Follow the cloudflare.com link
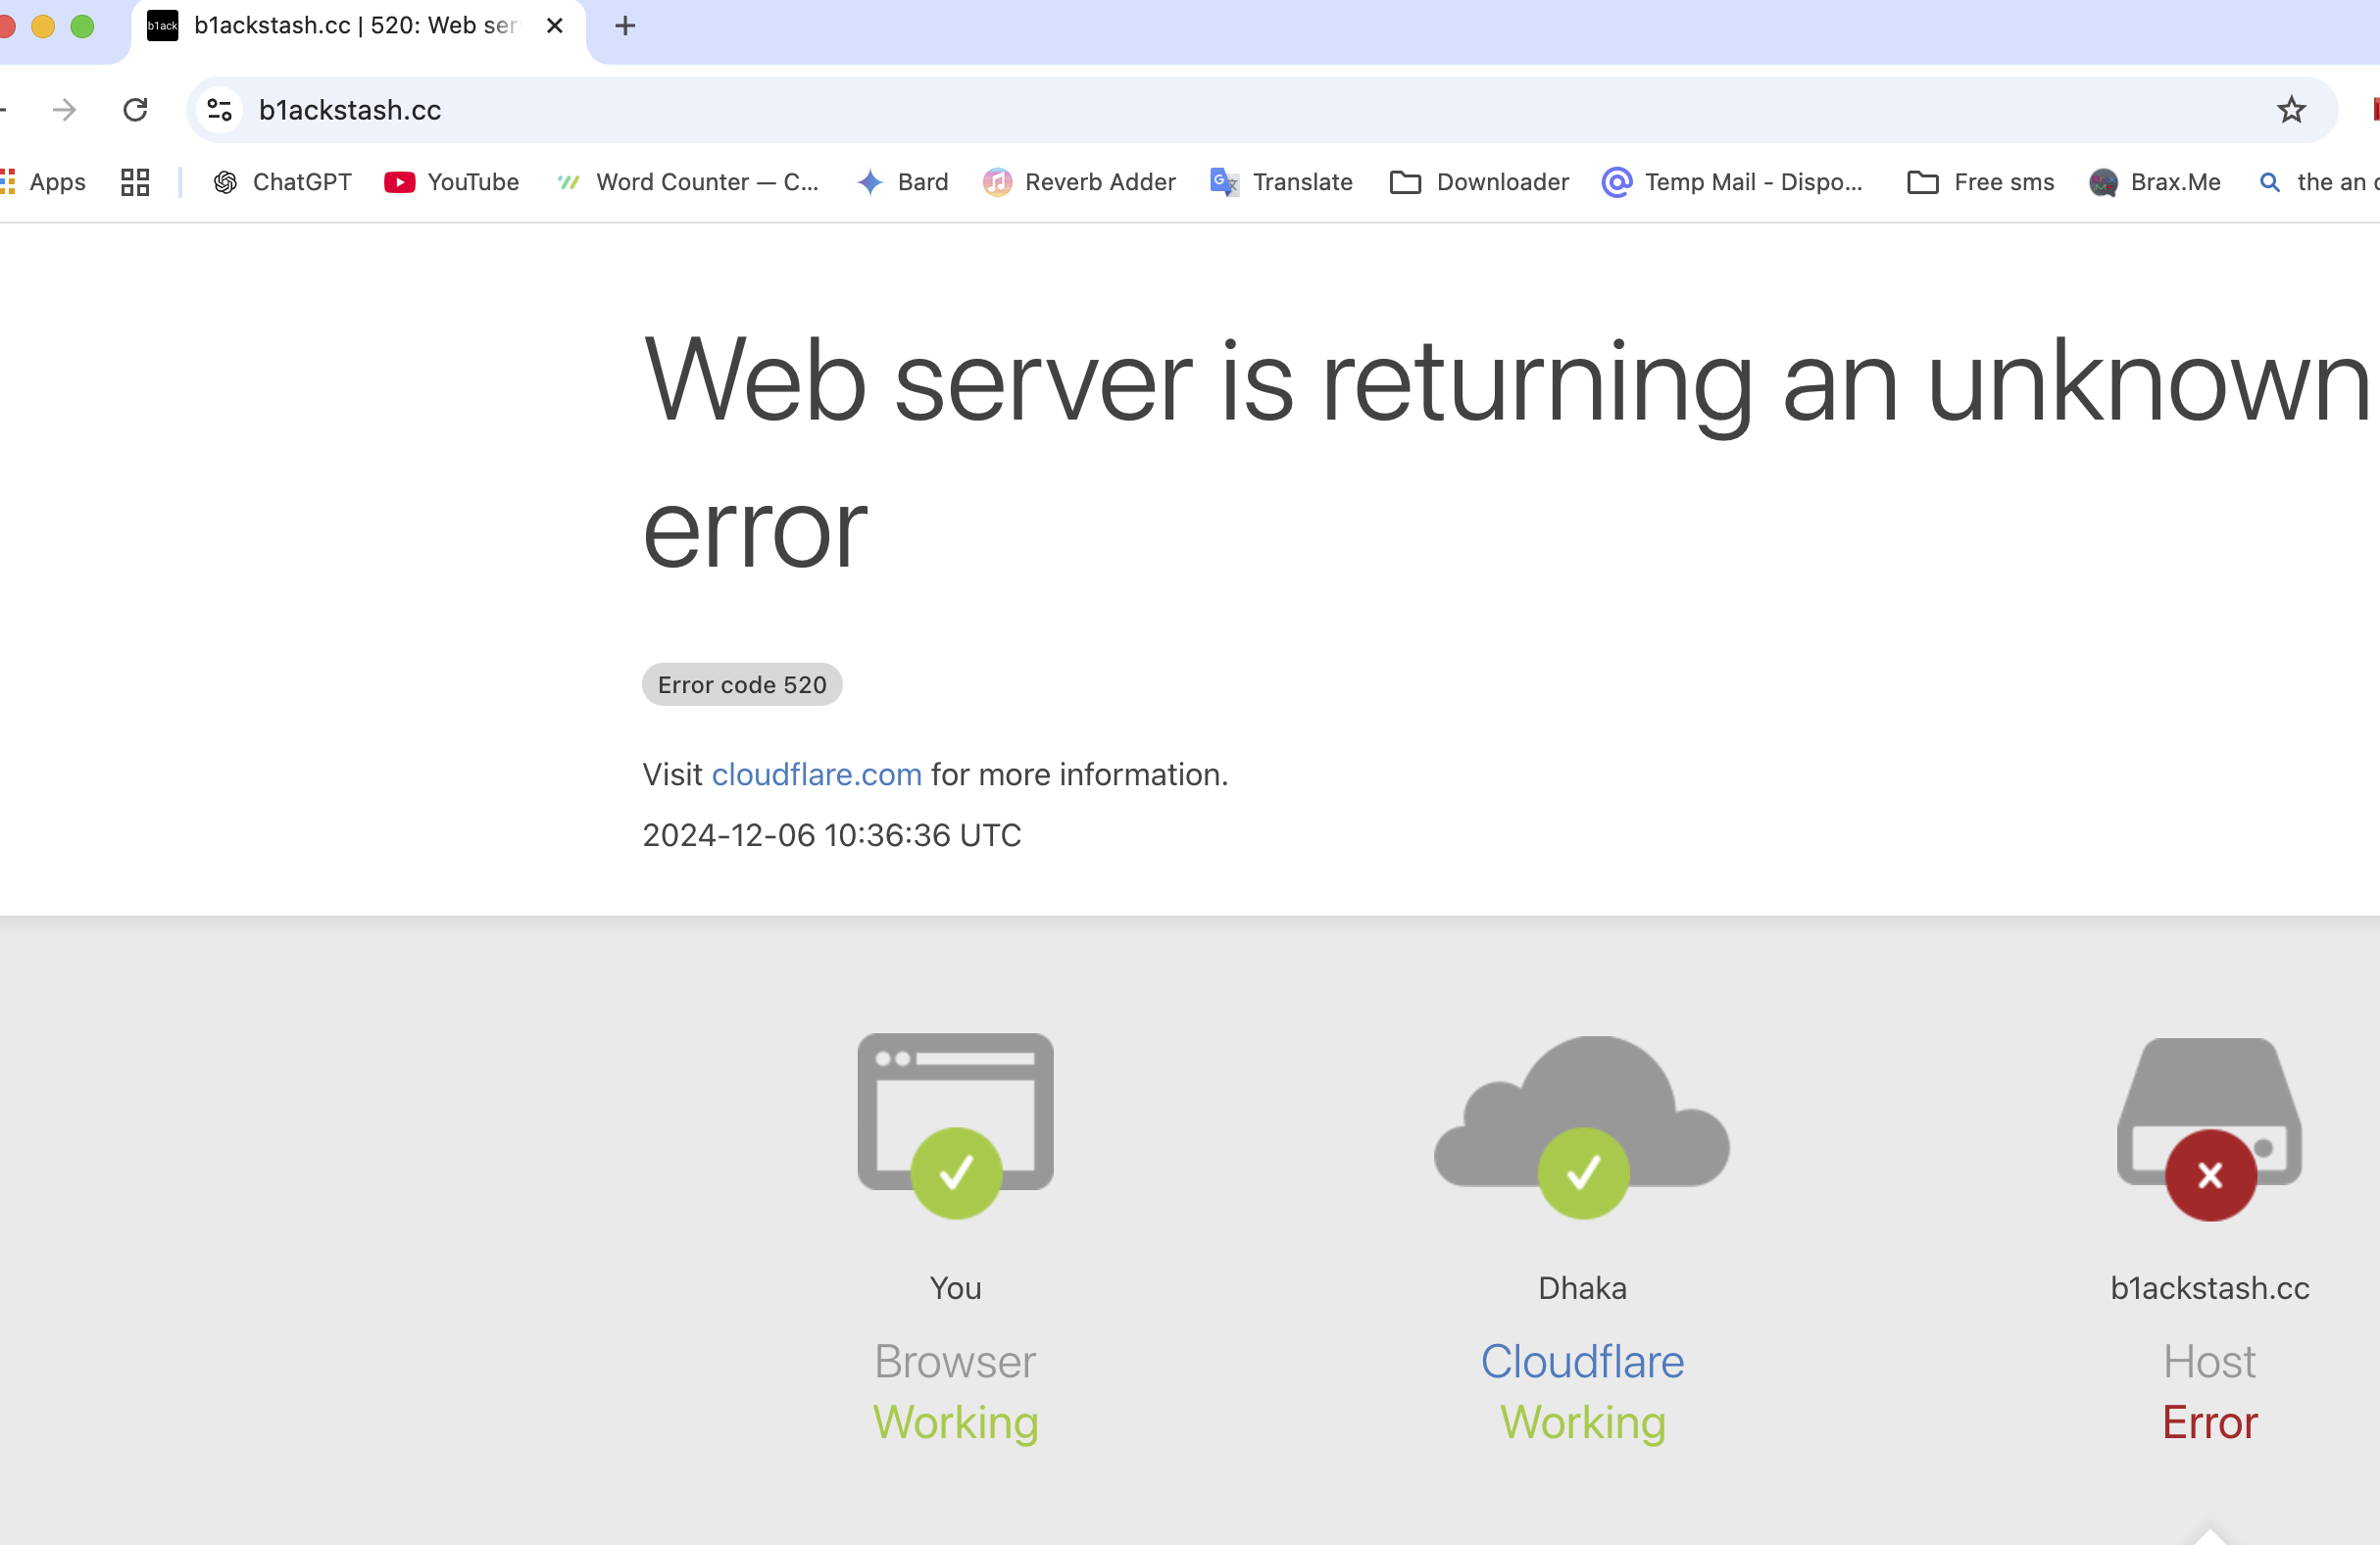The height and width of the screenshot is (1545, 2380). pos(816,774)
